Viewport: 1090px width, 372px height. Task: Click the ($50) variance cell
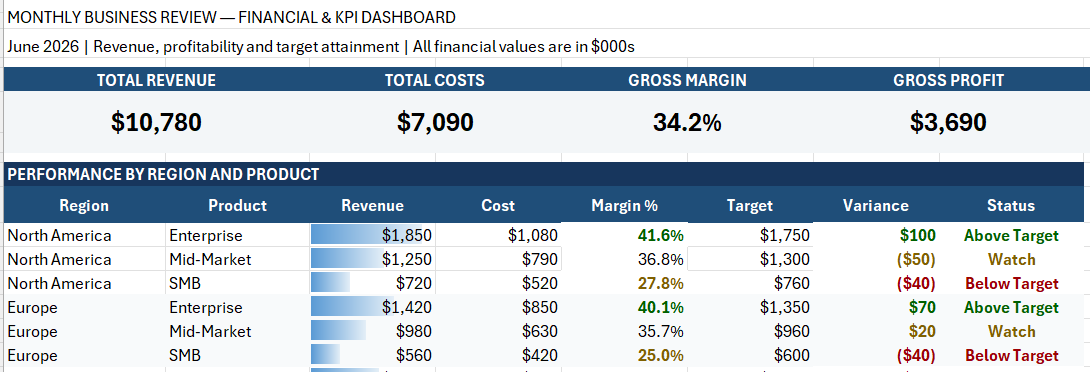[x=875, y=259]
